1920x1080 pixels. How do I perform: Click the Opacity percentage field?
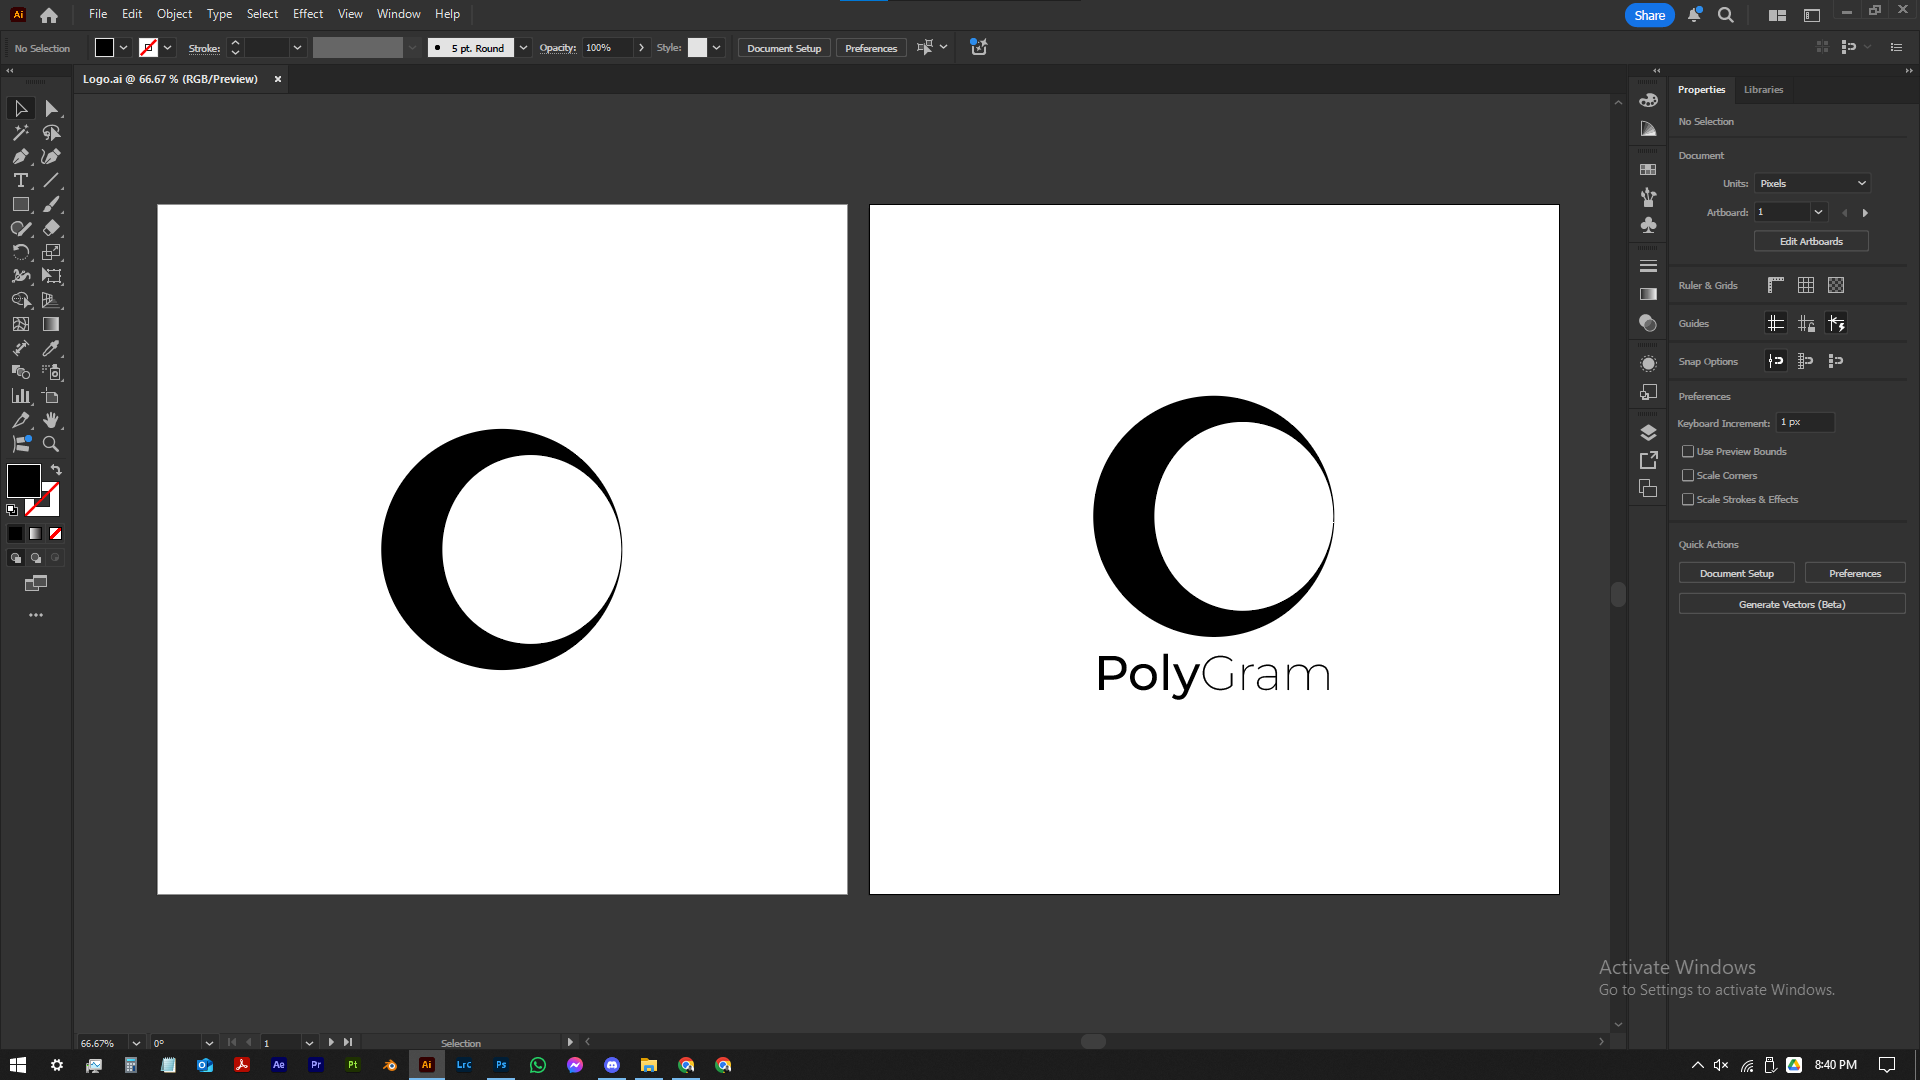[607, 48]
